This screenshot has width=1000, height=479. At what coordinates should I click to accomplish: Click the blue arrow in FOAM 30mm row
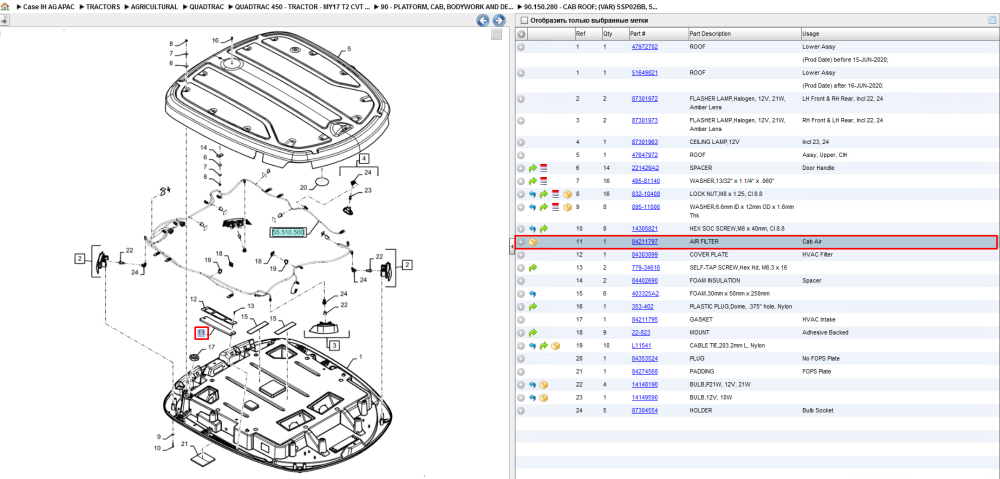533,293
